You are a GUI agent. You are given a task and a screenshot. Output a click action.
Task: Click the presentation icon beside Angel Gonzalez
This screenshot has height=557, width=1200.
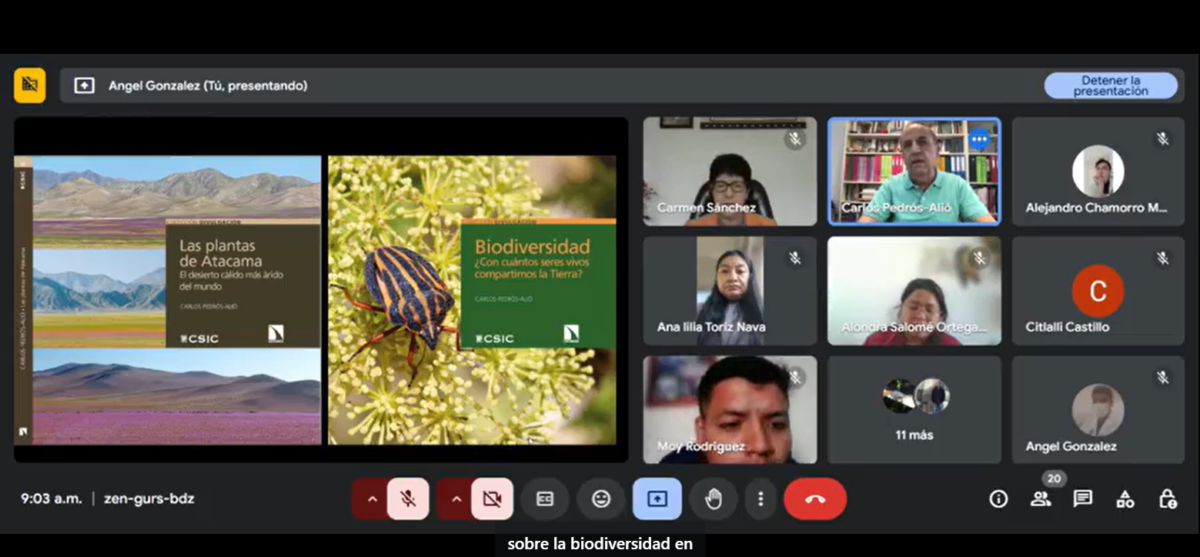pos(85,86)
